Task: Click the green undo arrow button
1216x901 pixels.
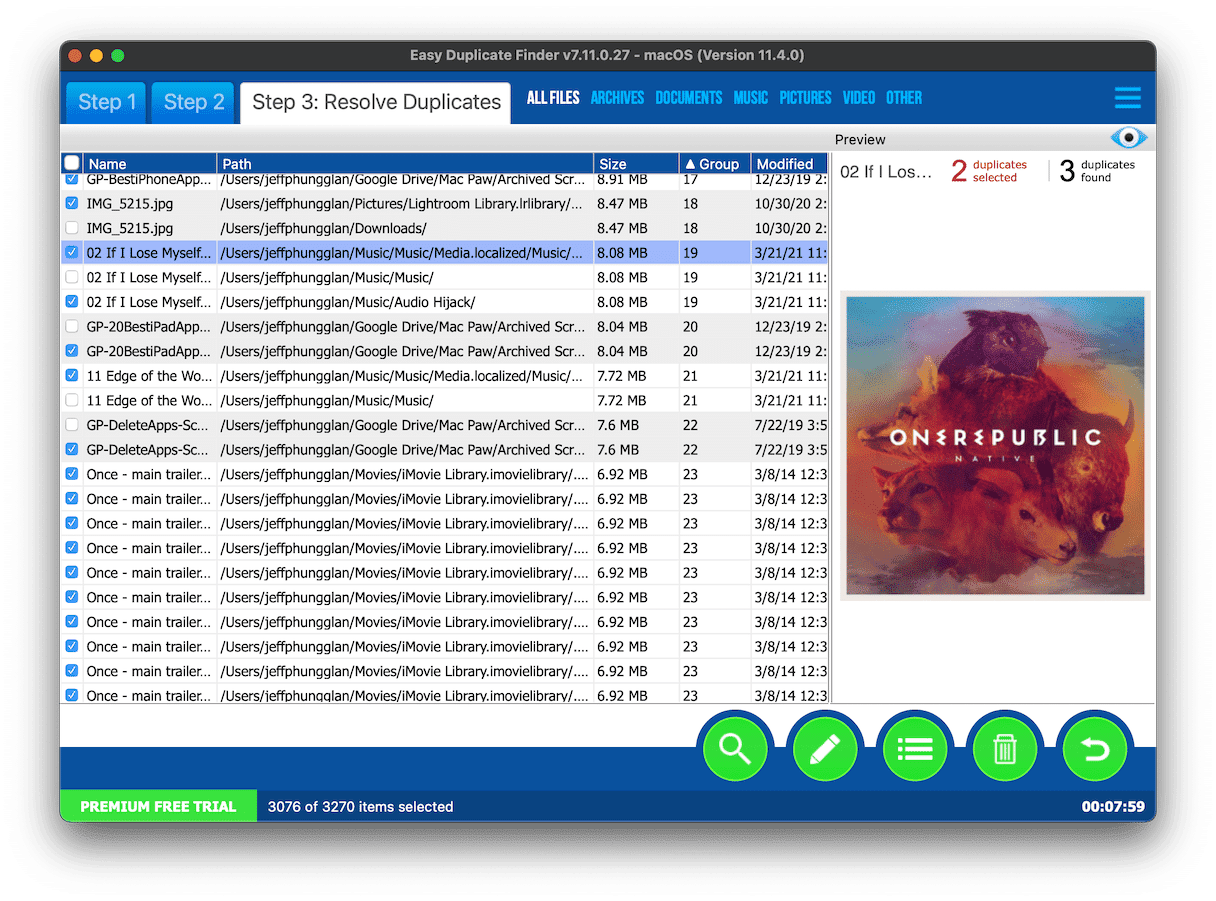Action: (1095, 749)
